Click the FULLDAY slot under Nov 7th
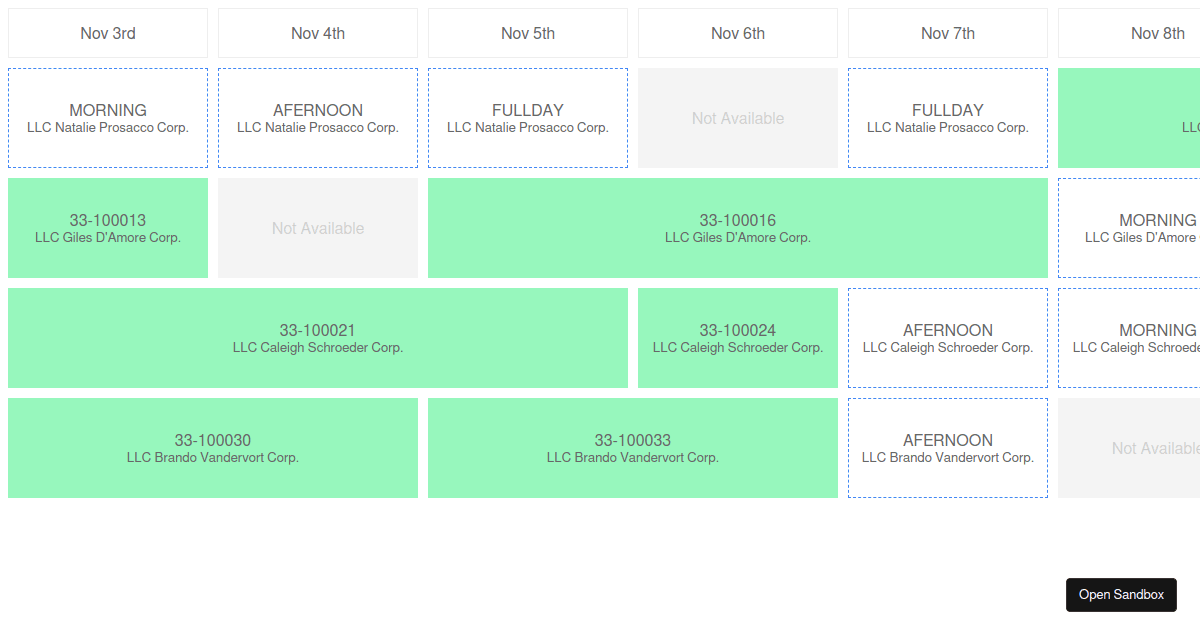This screenshot has height=630, width=1200. coord(947,117)
